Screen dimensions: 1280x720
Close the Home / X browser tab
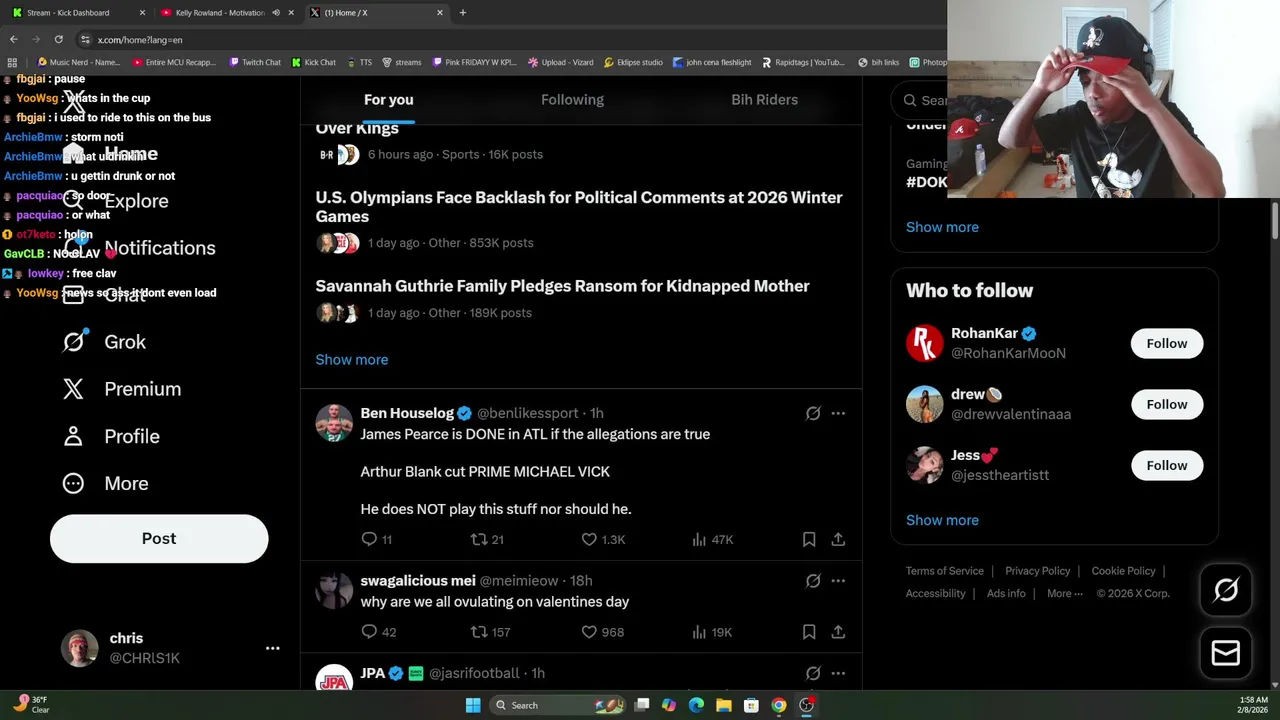(440, 13)
